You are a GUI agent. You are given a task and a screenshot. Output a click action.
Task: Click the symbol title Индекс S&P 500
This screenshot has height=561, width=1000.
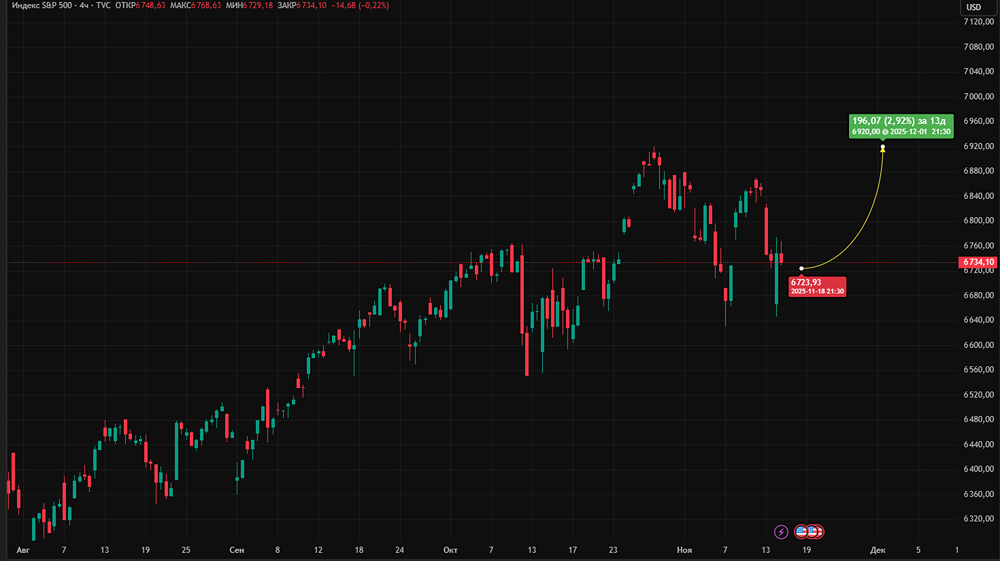click(x=41, y=5)
